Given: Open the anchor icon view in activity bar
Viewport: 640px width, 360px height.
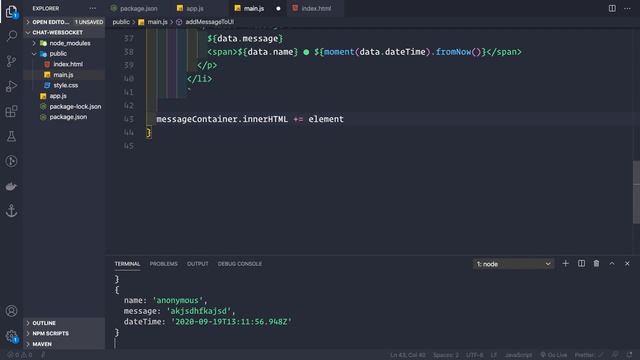Looking at the screenshot, I should (11, 211).
